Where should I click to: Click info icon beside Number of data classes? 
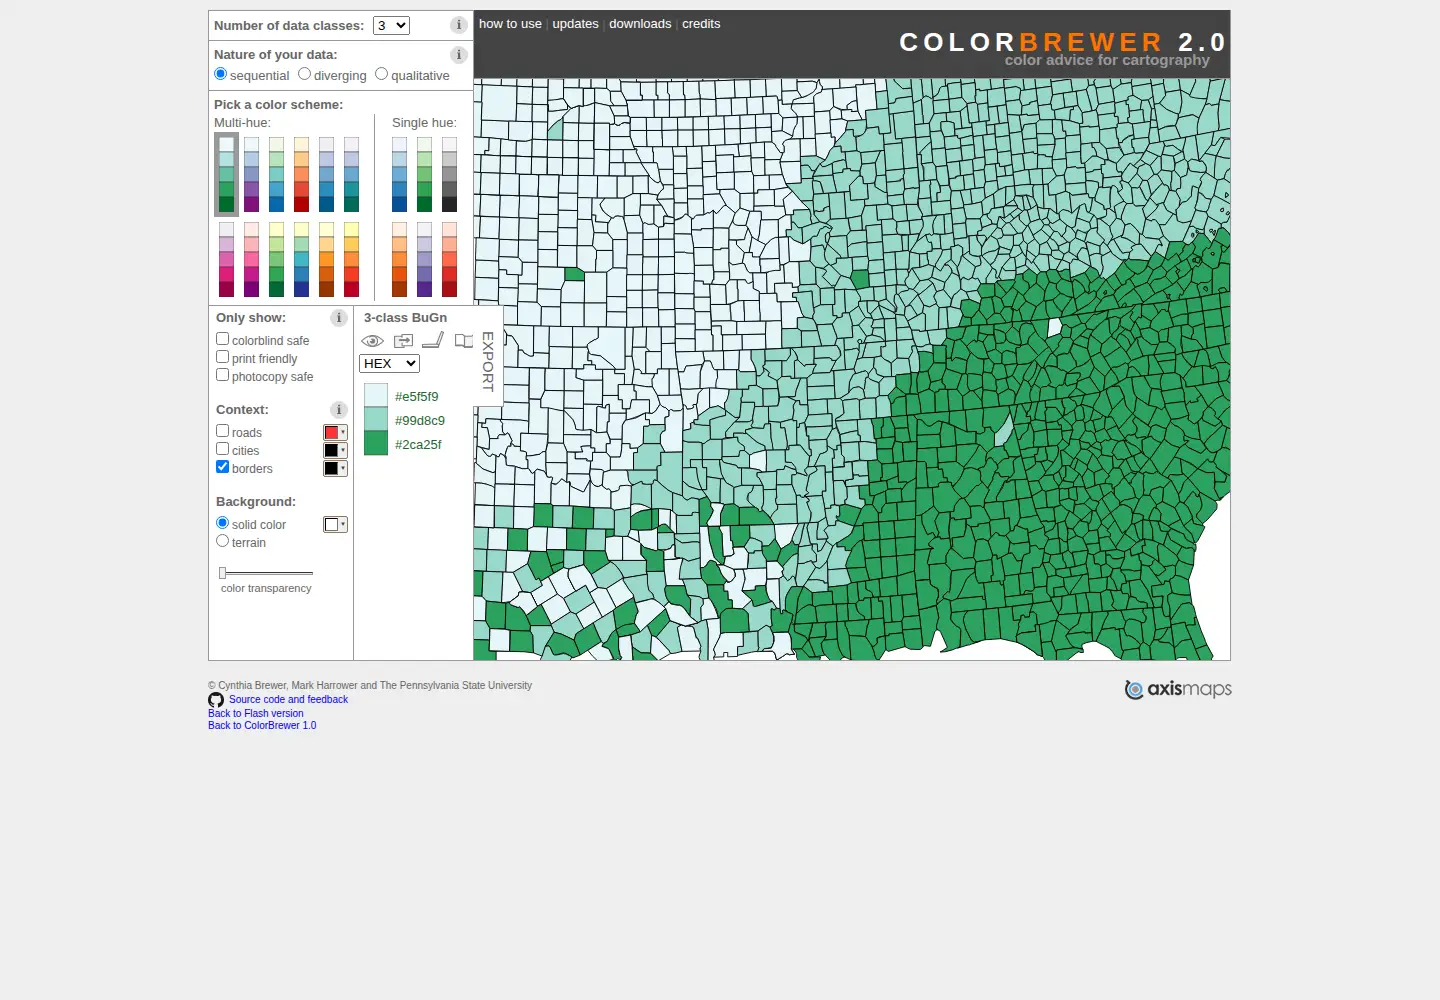(x=459, y=25)
